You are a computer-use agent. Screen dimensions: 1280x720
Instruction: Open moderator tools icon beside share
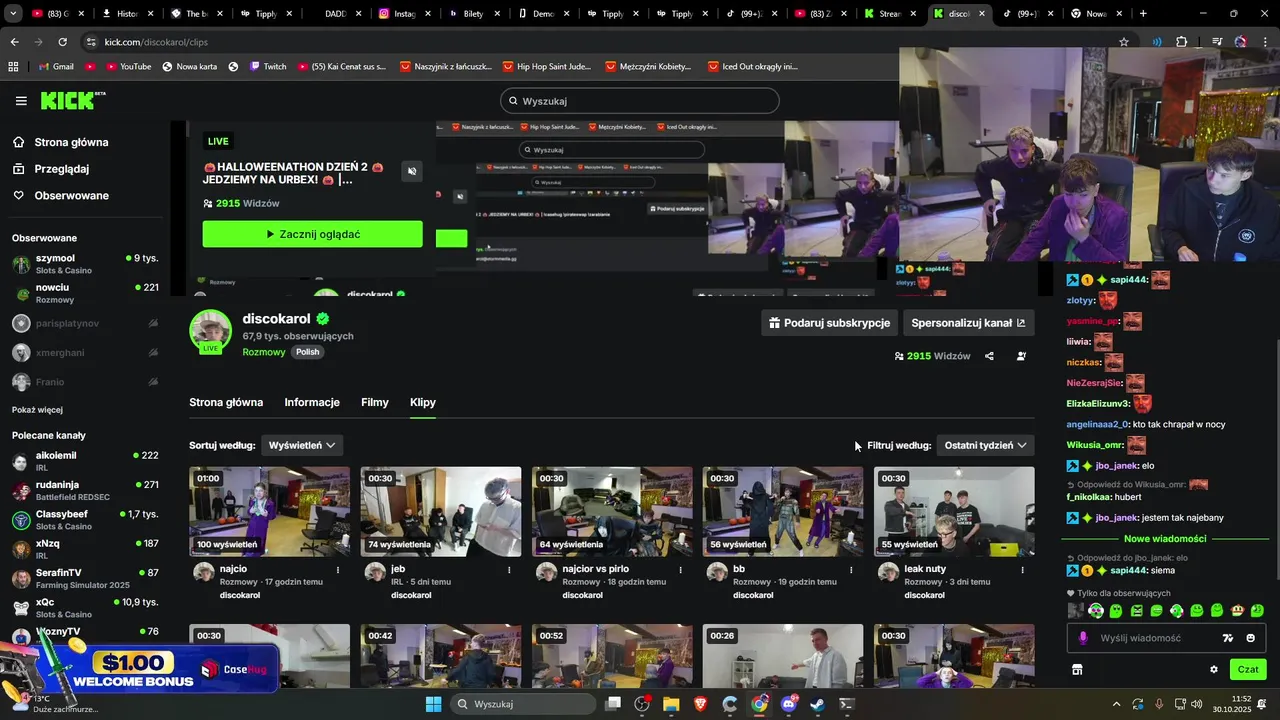click(1021, 356)
